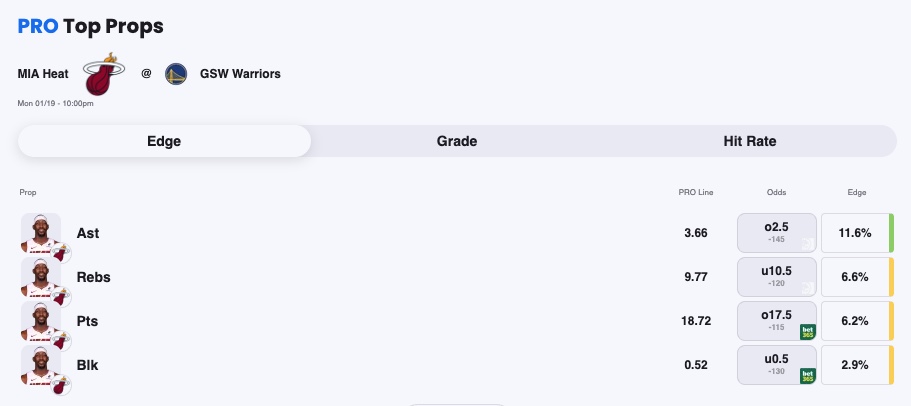Click the PRO Top Props heading

pyautogui.click(x=91, y=26)
